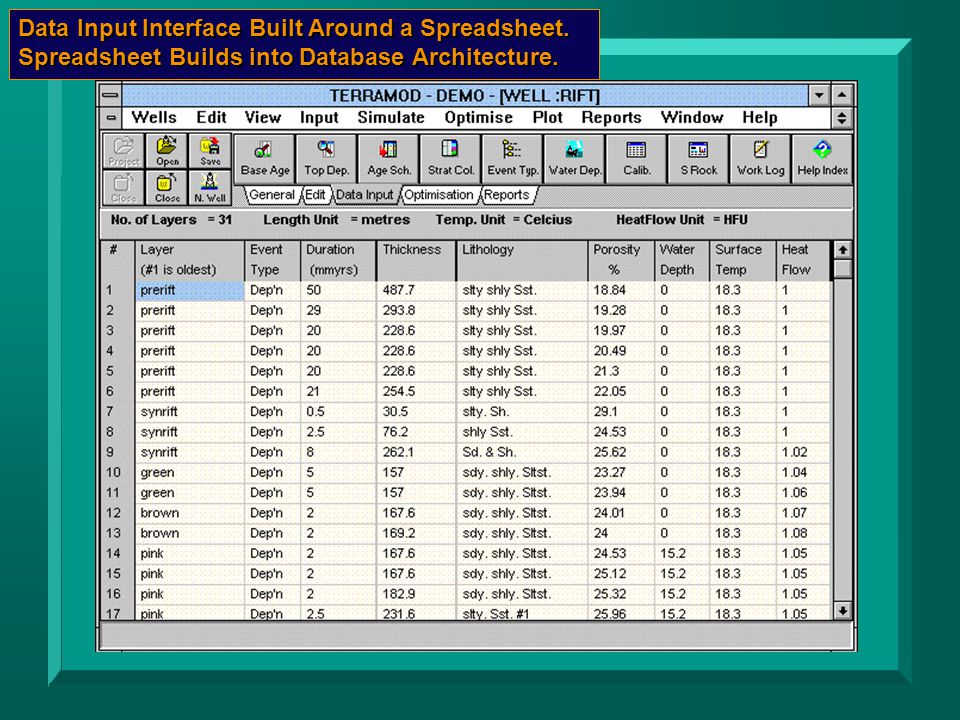This screenshot has width=960, height=720.
Task: Open the S Rock tool
Action: [699, 159]
